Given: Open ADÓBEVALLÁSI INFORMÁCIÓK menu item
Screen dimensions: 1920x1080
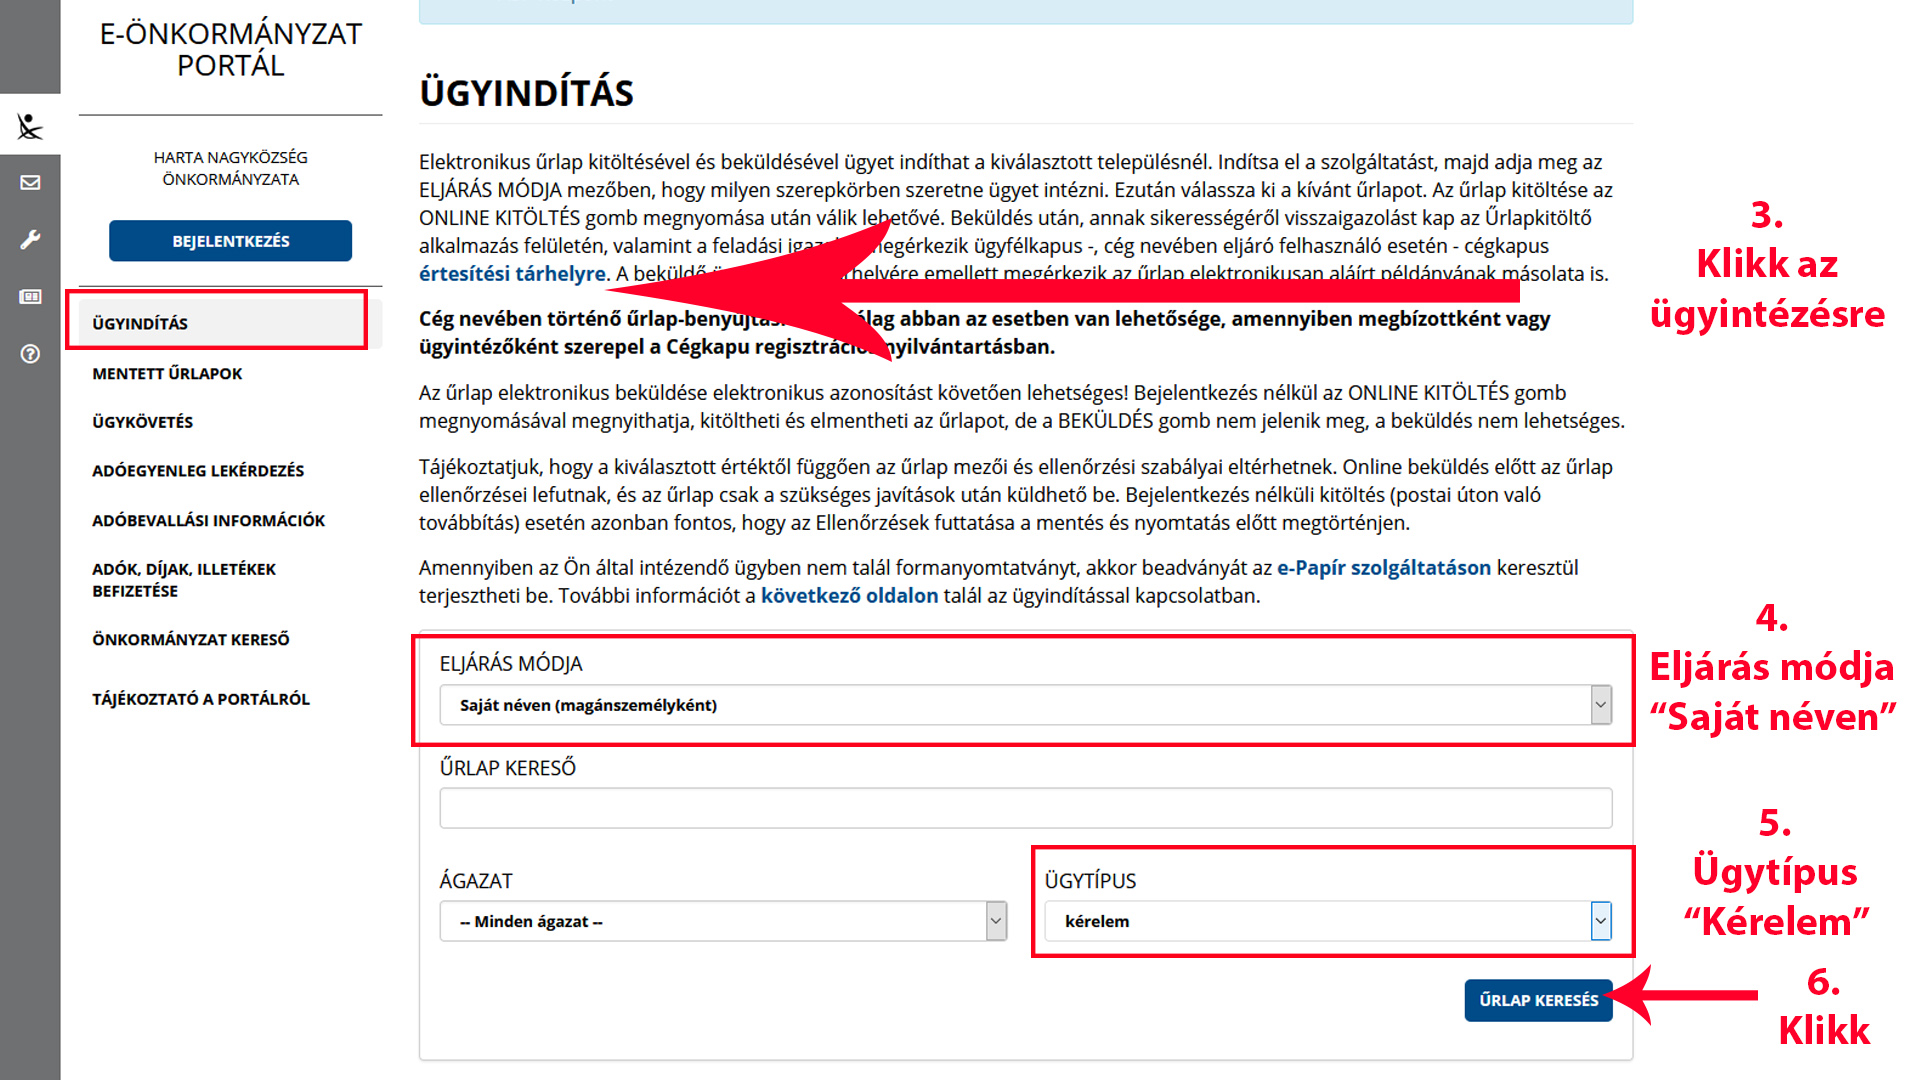Looking at the screenshot, I should [209, 520].
